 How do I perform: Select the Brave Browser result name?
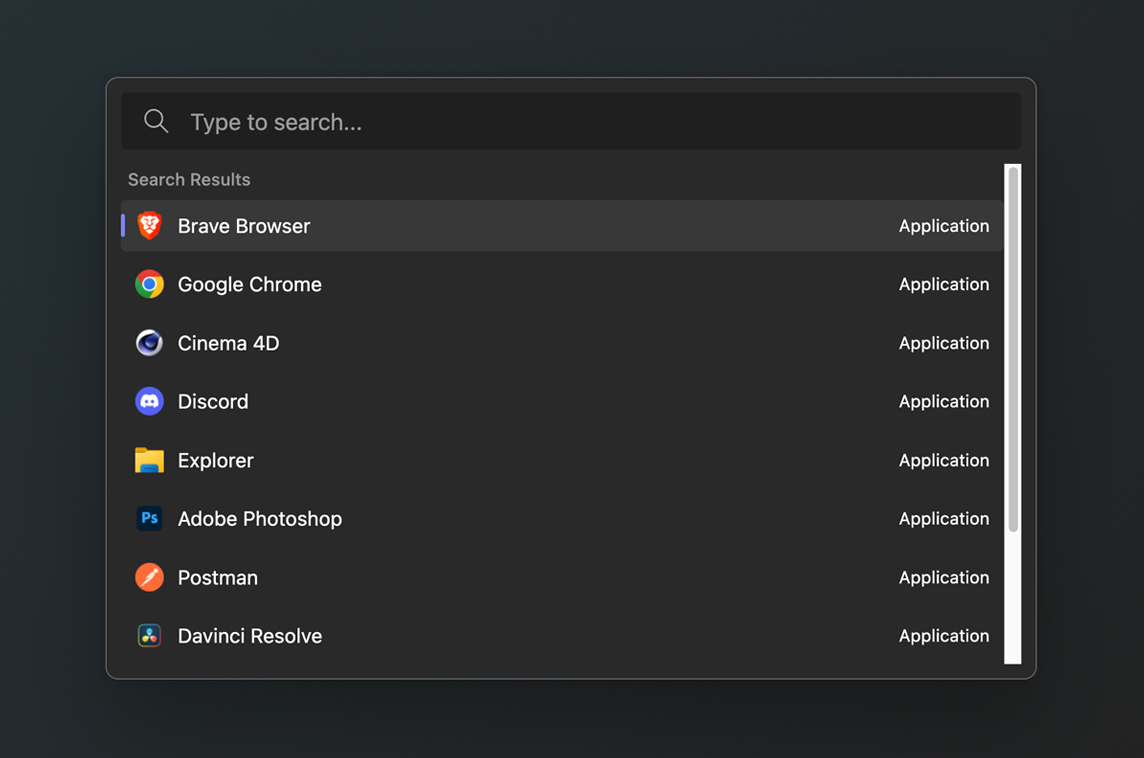[x=244, y=226]
